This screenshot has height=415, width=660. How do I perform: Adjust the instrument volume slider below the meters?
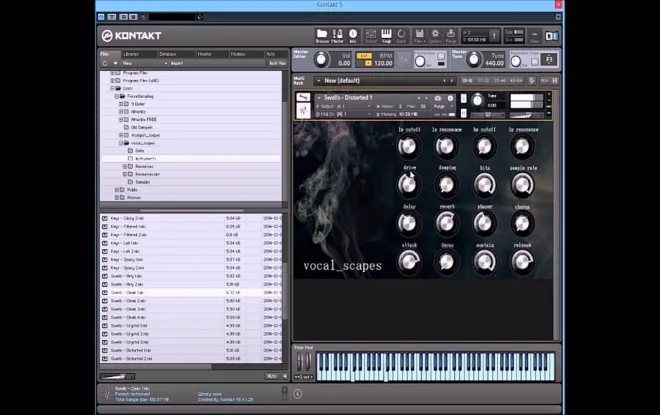tap(526, 115)
